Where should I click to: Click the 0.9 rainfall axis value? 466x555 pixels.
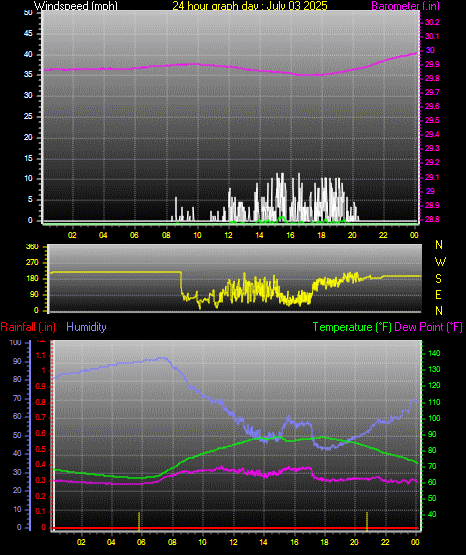click(x=41, y=386)
